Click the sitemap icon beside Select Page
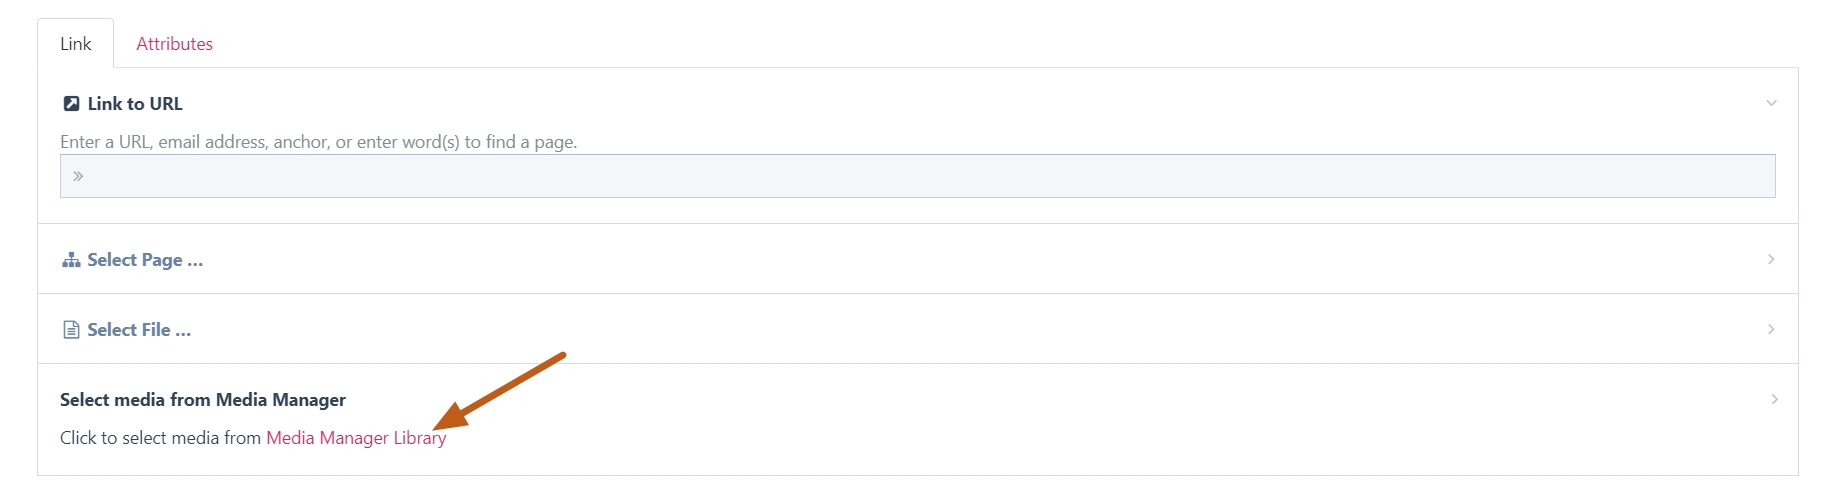 [x=71, y=260]
